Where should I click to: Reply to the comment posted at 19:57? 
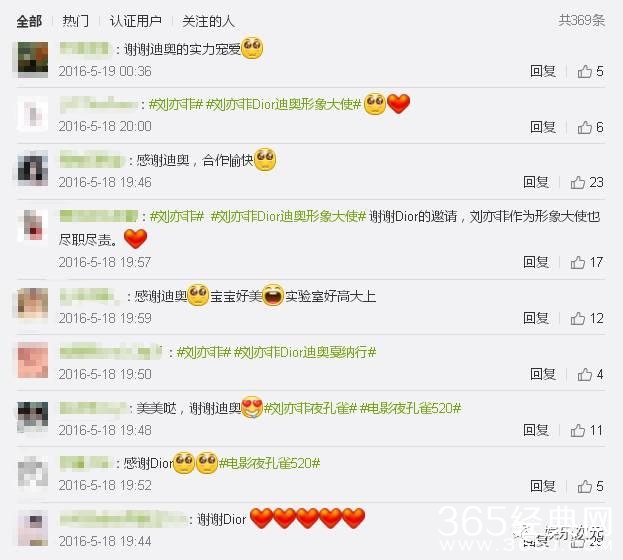click(x=536, y=262)
